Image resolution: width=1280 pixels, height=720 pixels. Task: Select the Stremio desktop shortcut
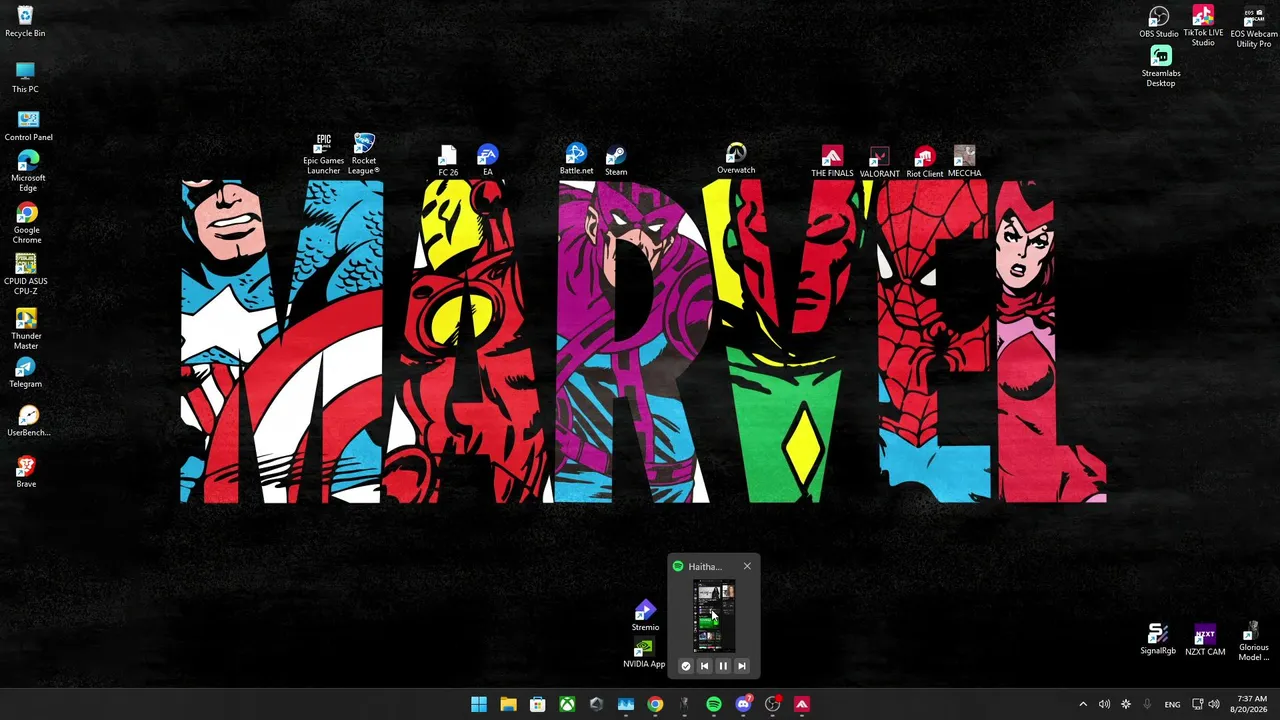coord(645,616)
